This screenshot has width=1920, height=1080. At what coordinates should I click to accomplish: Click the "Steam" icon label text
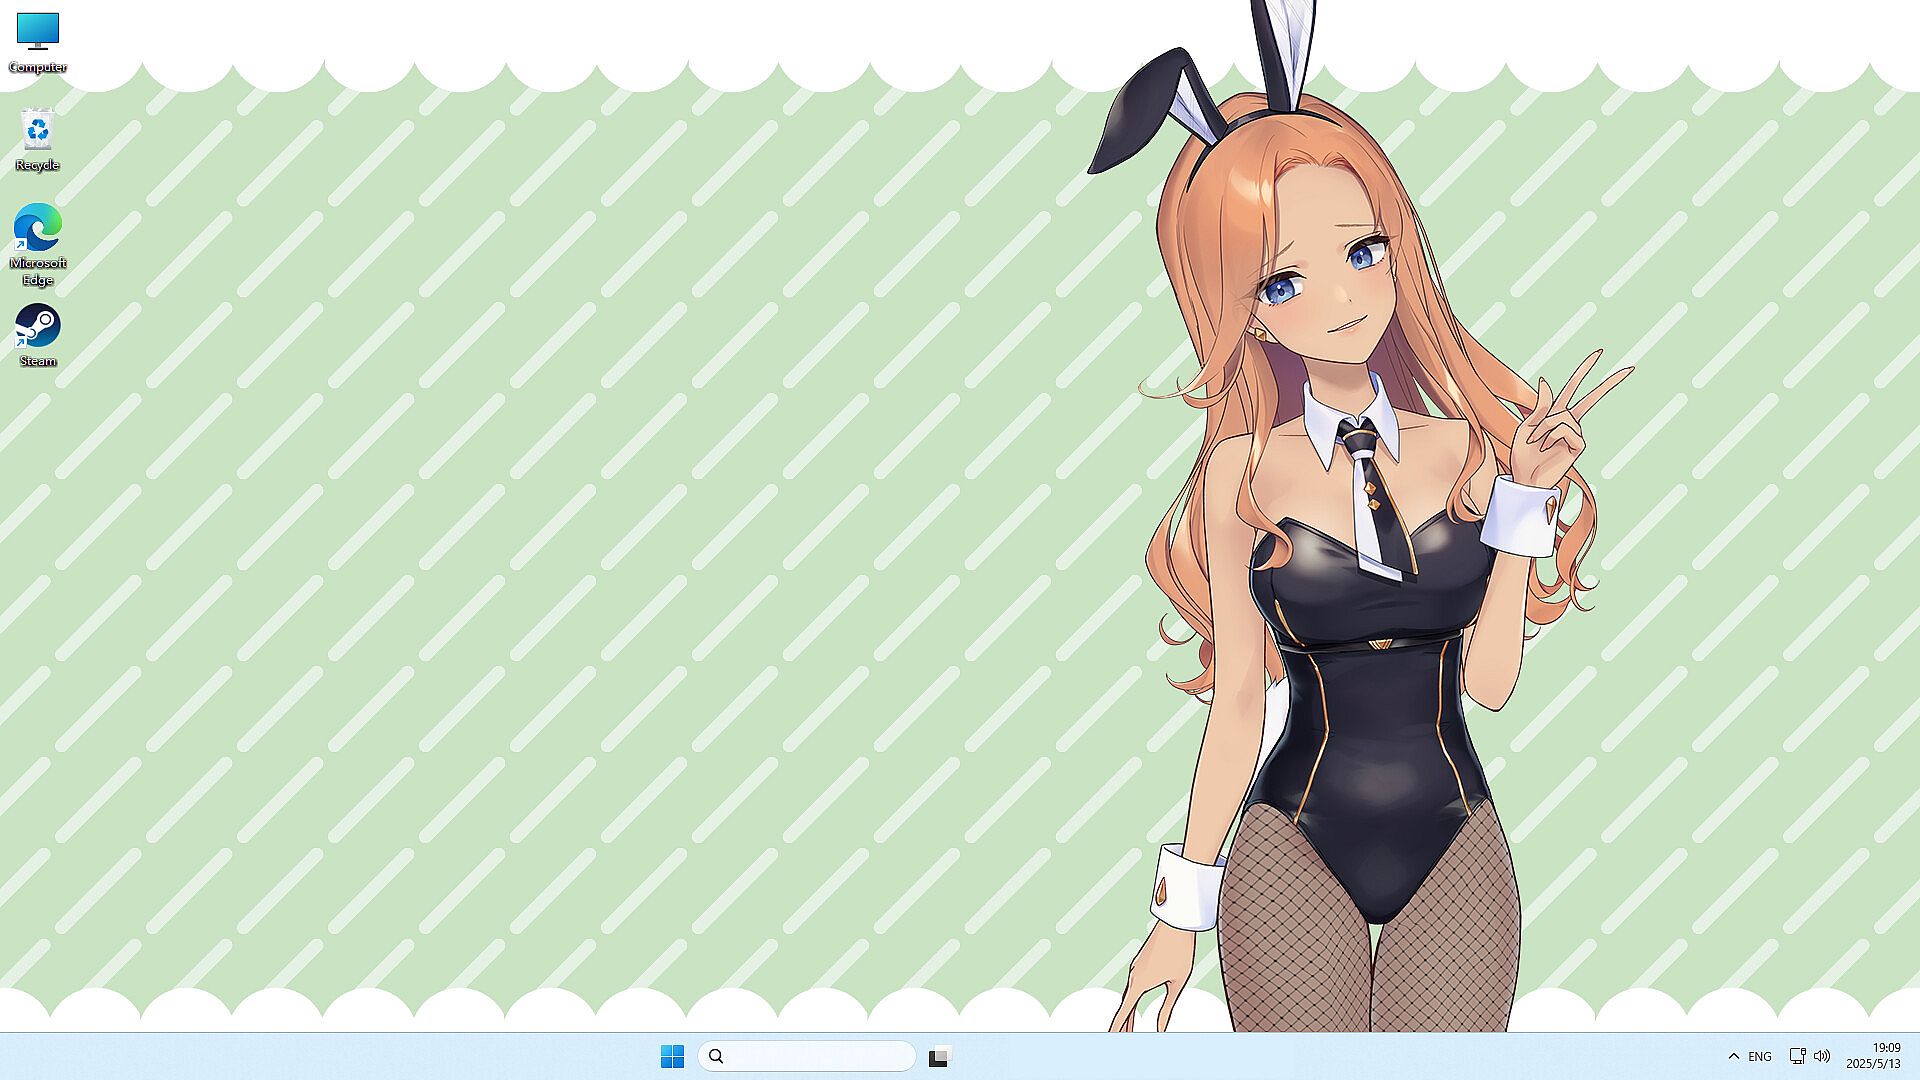tap(38, 361)
